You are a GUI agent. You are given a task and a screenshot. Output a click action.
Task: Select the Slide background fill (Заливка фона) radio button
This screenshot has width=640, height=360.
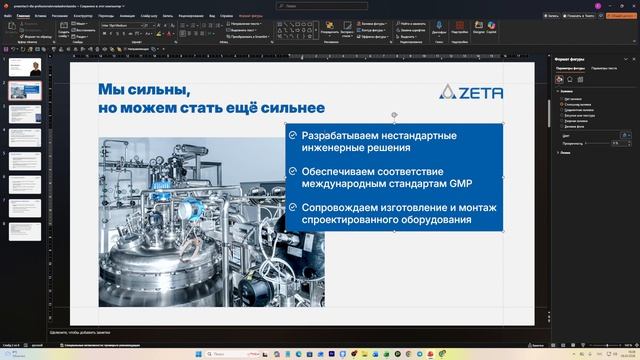pyautogui.click(x=562, y=127)
